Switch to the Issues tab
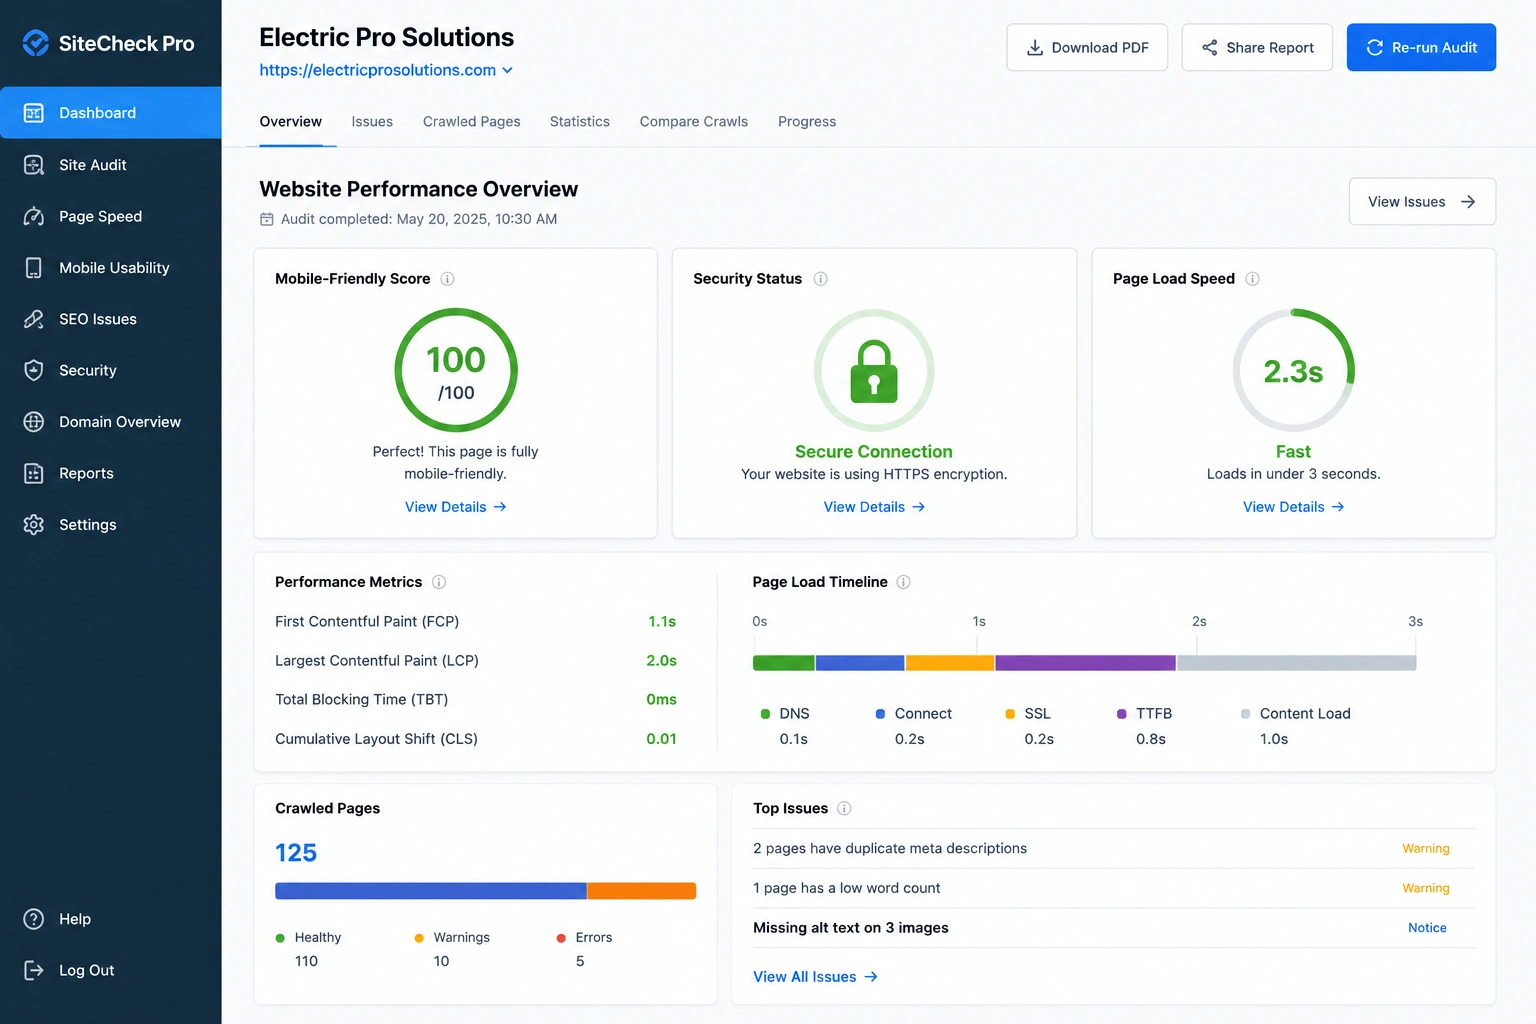The image size is (1536, 1024). [x=372, y=122]
